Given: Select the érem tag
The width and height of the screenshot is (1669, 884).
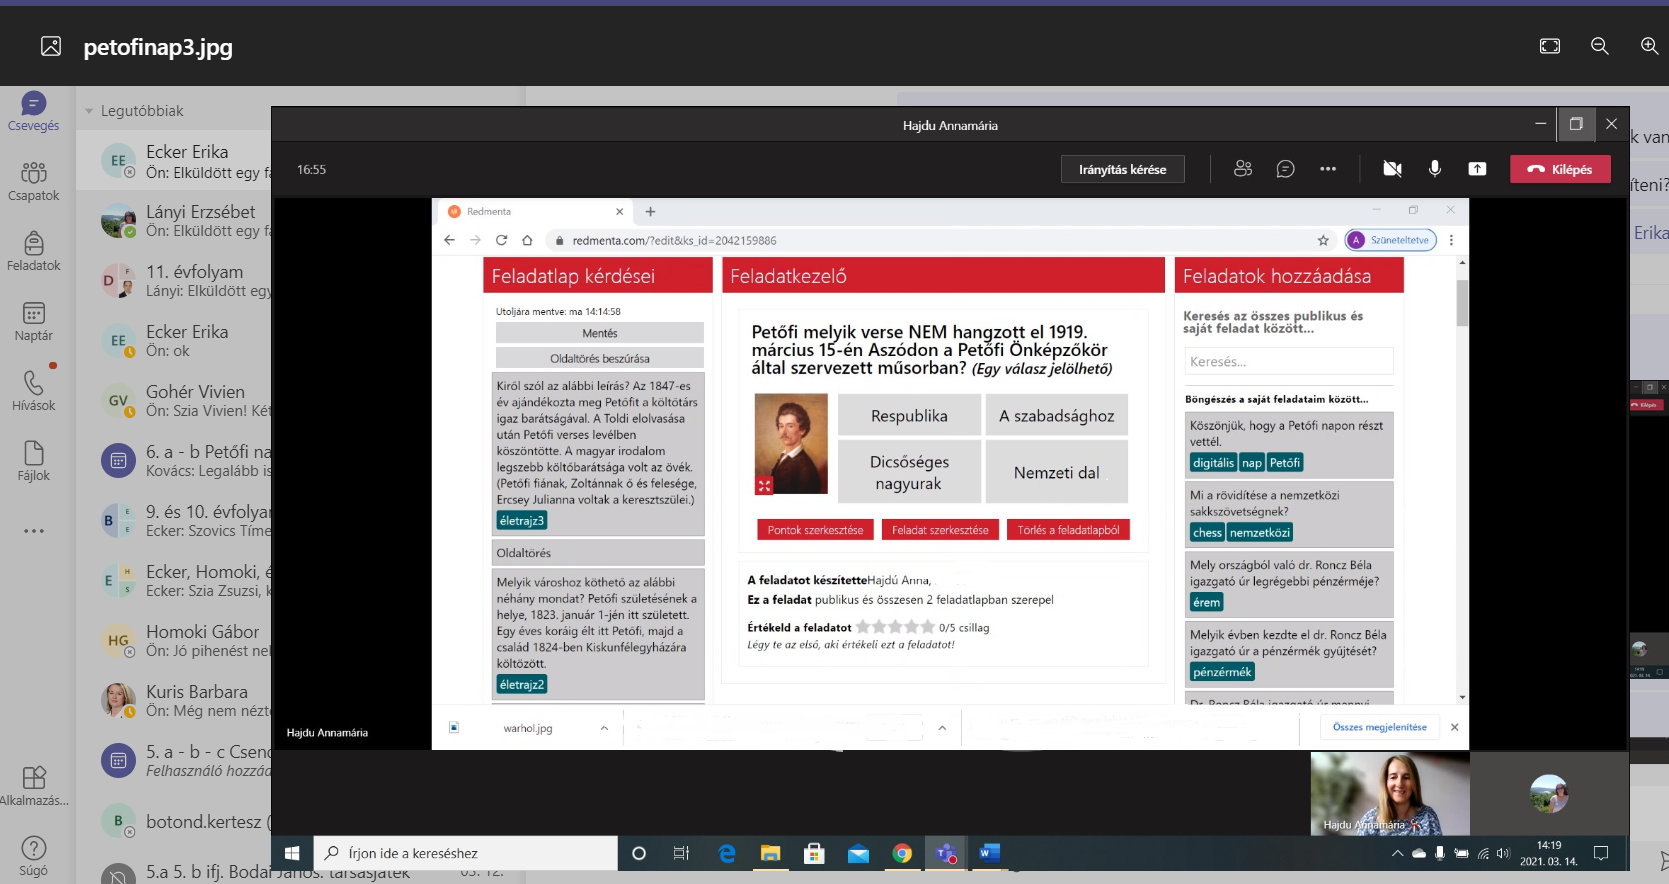Looking at the screenshot, I should 1207,603.
